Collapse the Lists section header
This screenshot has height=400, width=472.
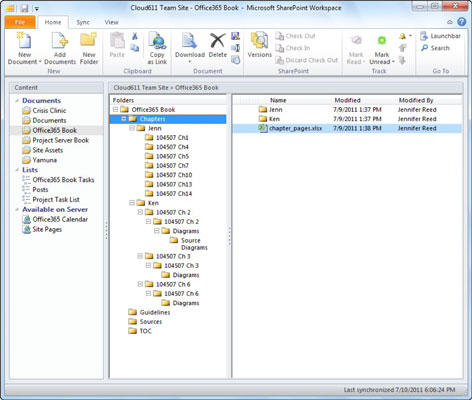(x=17, y=170)
